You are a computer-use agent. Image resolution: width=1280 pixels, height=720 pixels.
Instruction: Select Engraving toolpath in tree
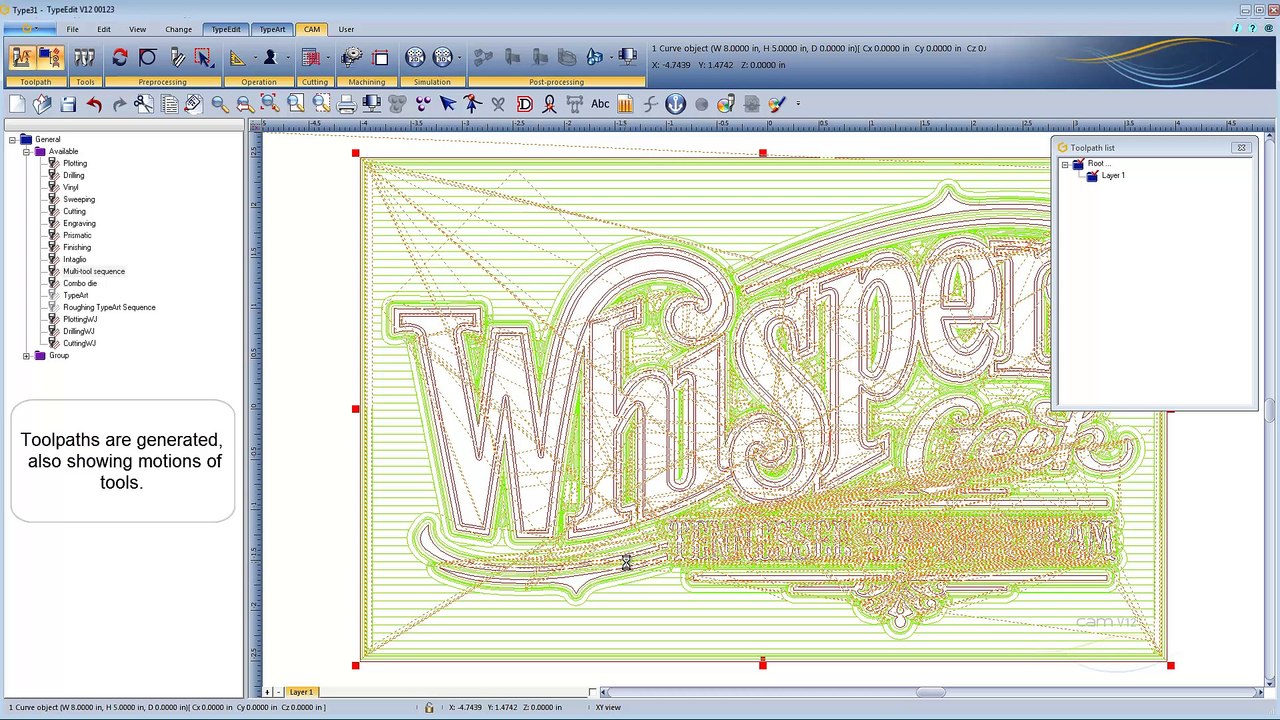point(79,224)
